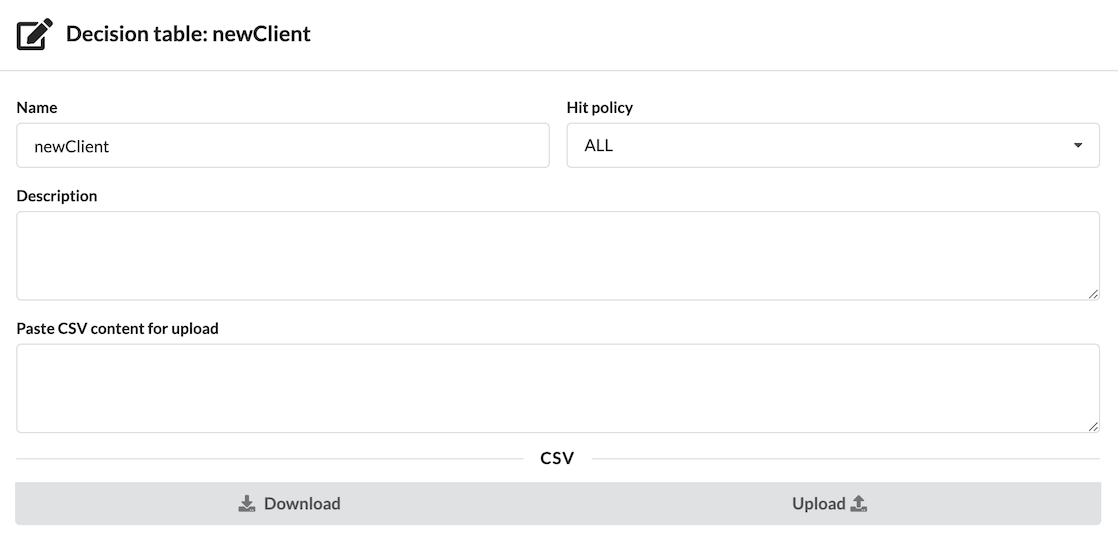Image resolution: width=1118 pixels, height=542 pixels.
Task: Click the Decision table: newClient heading
Action: 188,34
